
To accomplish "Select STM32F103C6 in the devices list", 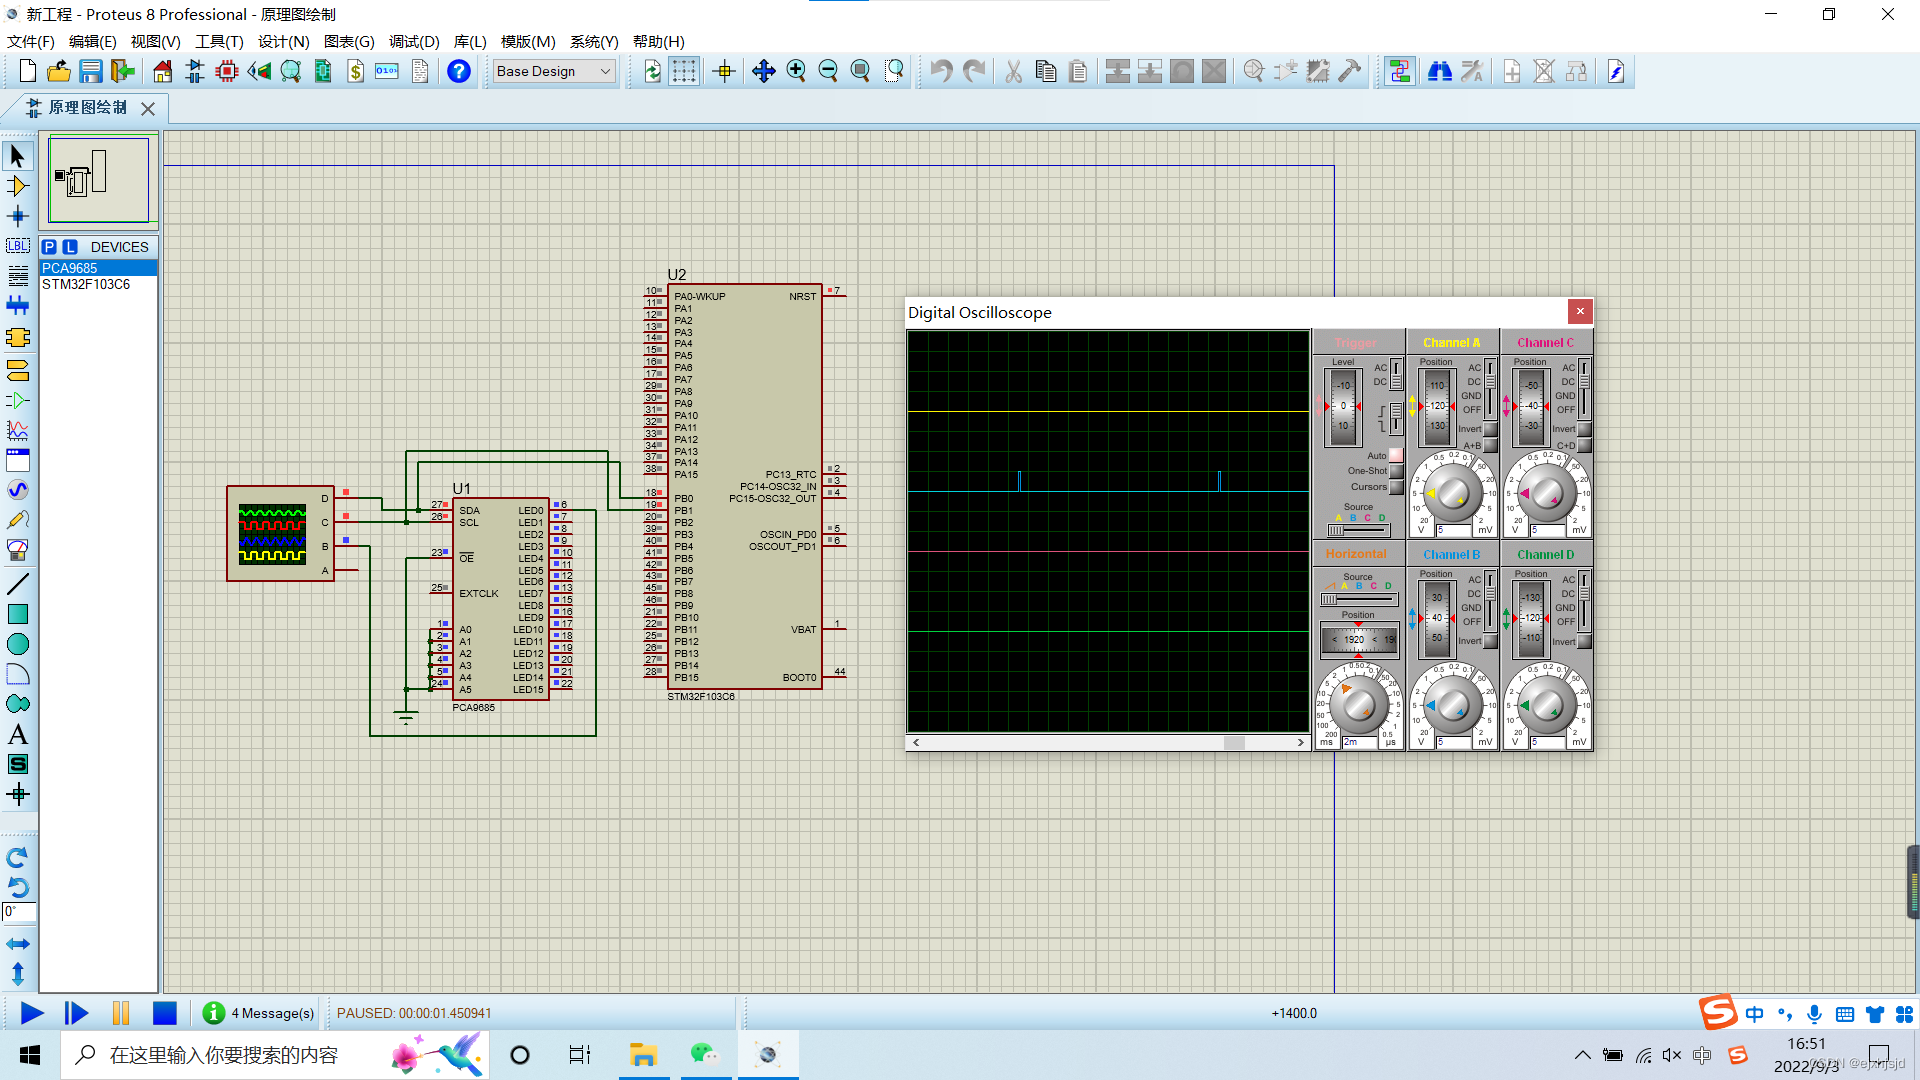I will [86, 284].
